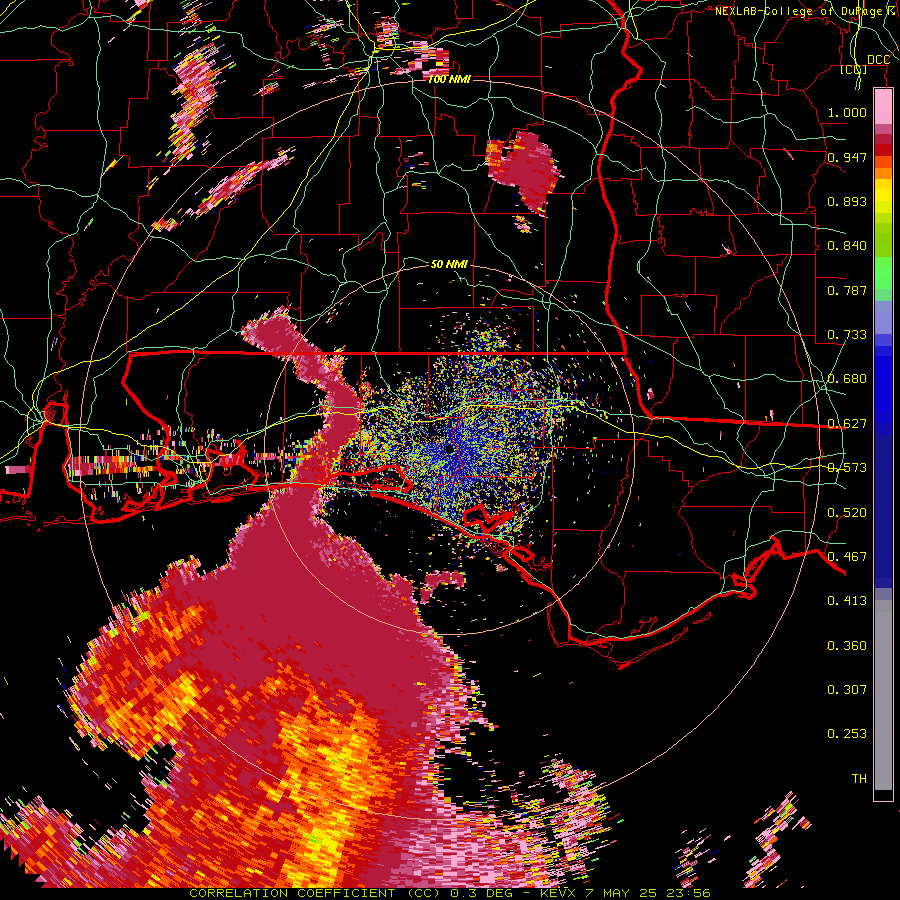Select the 0.733 legend value

point(847,335)
